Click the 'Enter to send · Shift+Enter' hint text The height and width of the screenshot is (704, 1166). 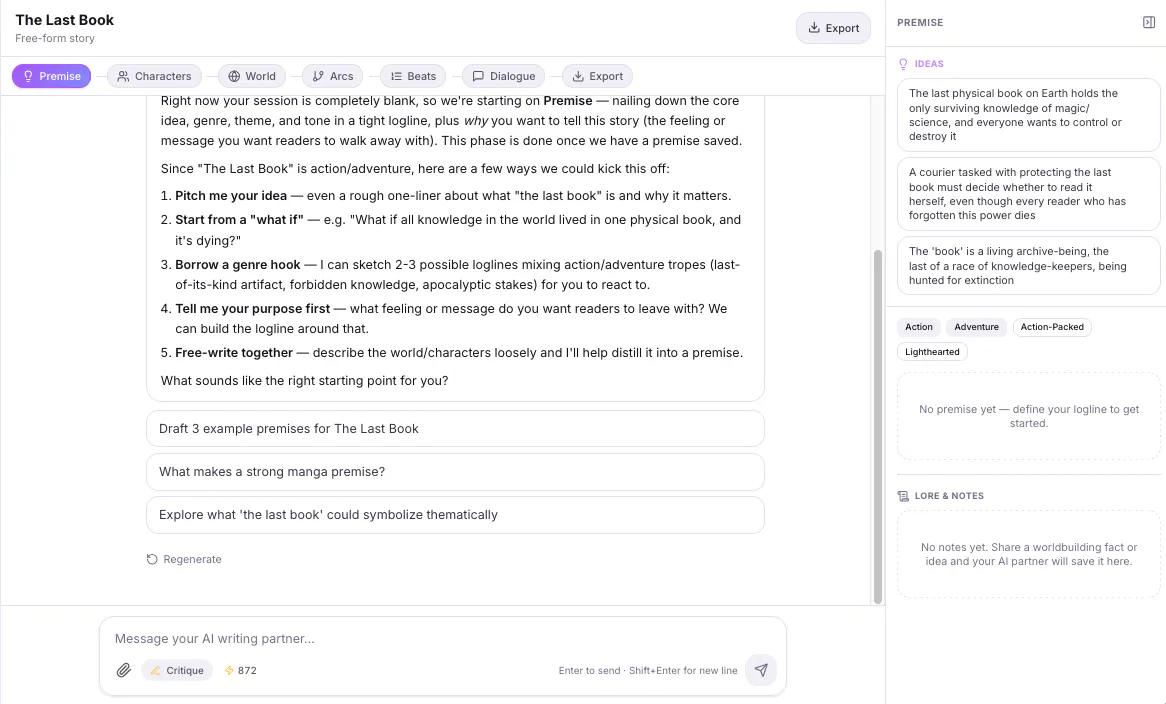point(648,671)
